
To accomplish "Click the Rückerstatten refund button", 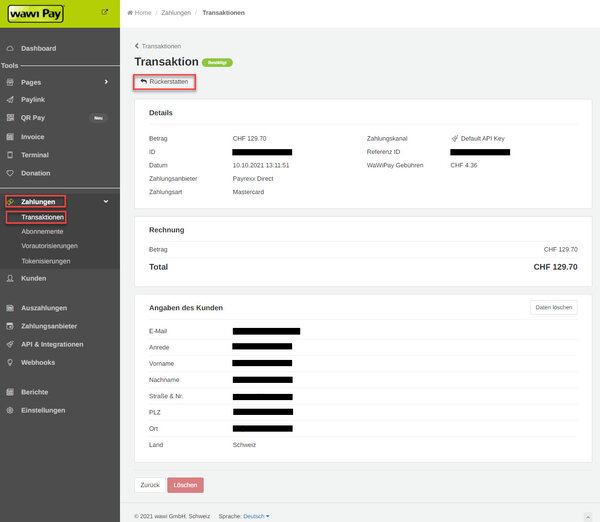I will [165, 82].
